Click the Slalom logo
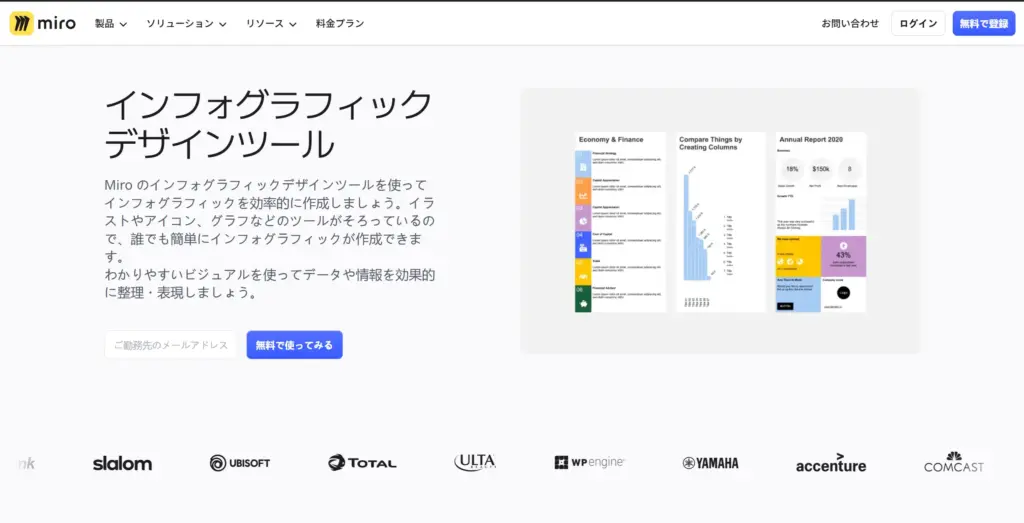The width and height of the screenshot is (1024, 523). coord(122,464)
